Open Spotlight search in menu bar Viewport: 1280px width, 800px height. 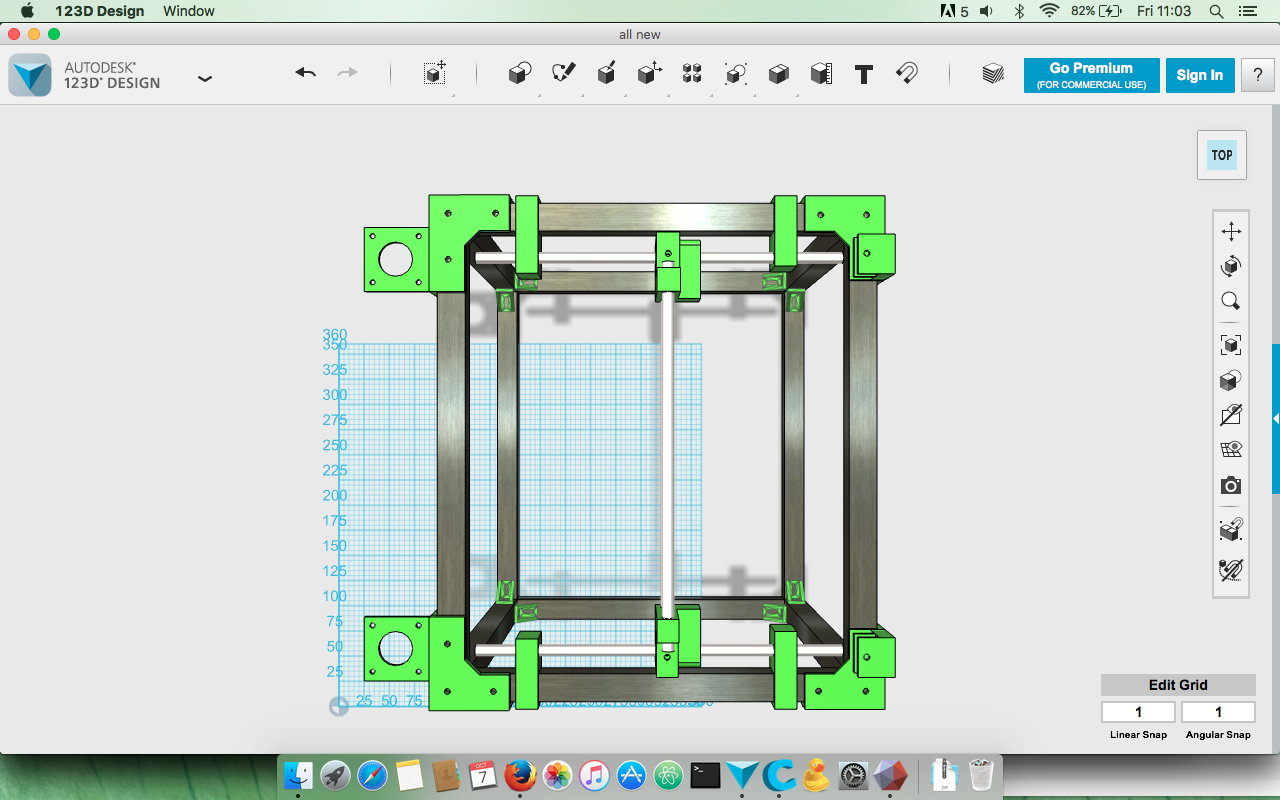click(x=1216, y=11)
